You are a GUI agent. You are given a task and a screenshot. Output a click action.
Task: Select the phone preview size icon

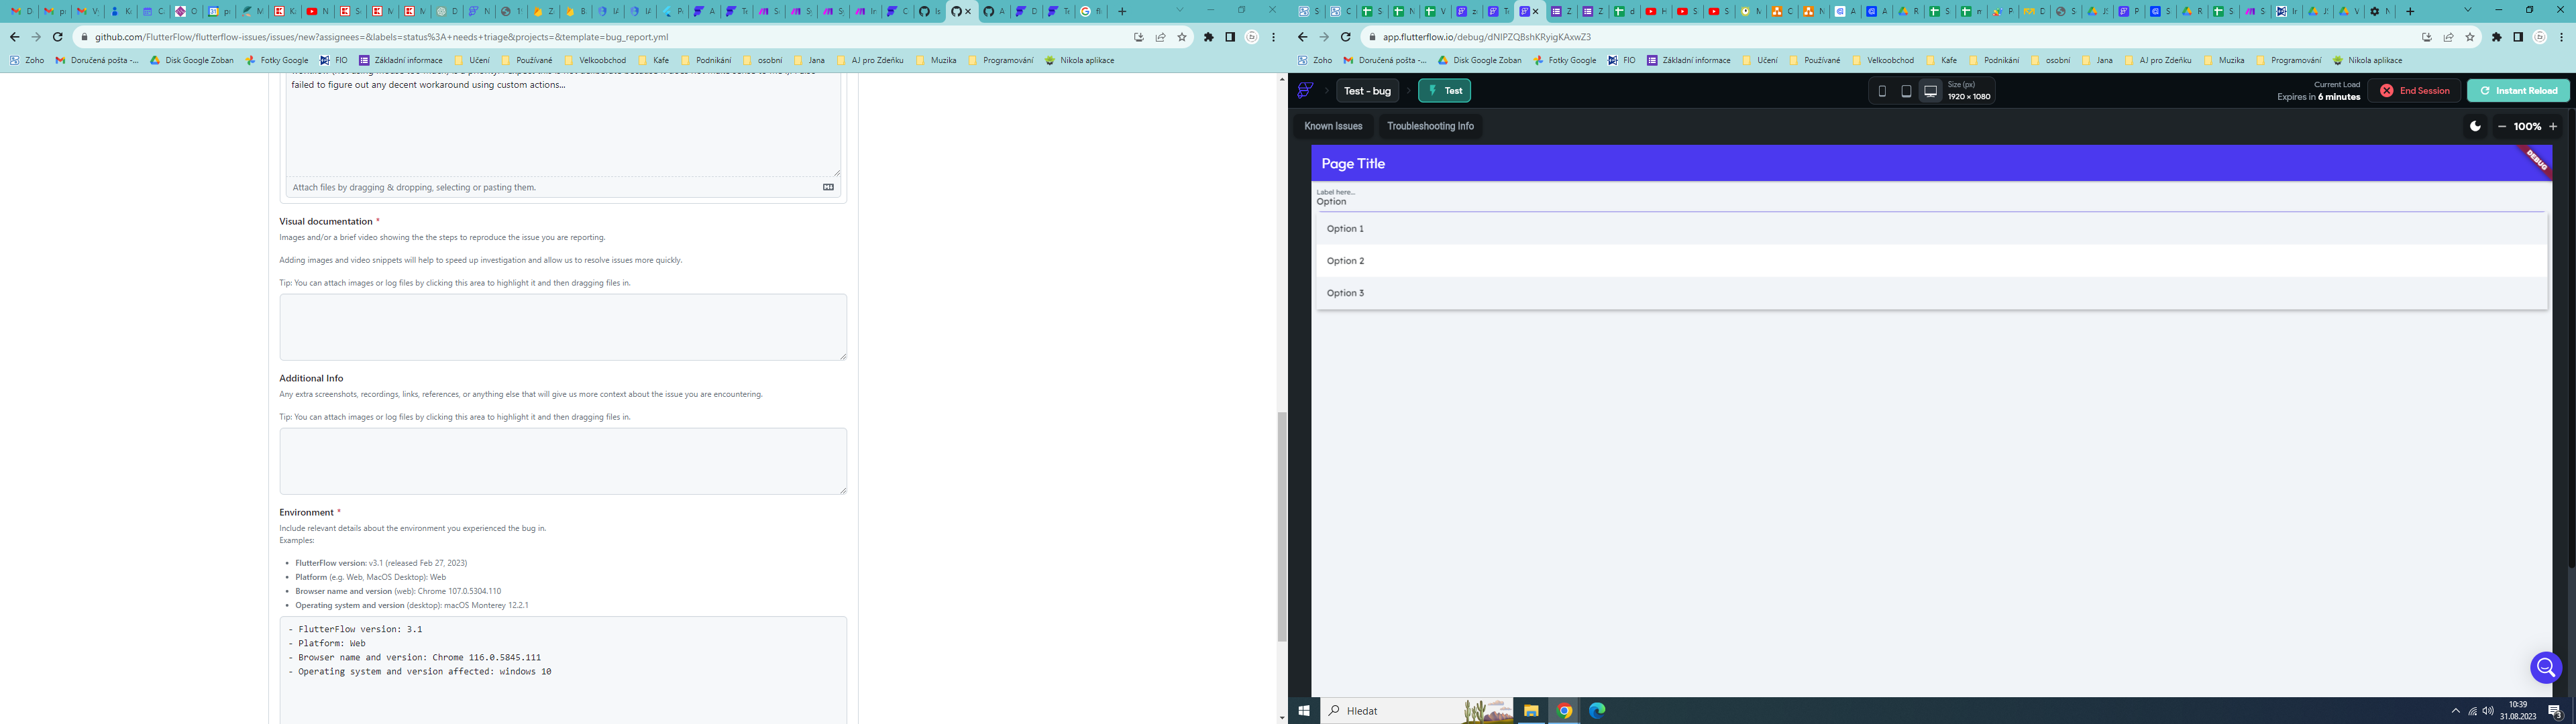point(1883,90)
